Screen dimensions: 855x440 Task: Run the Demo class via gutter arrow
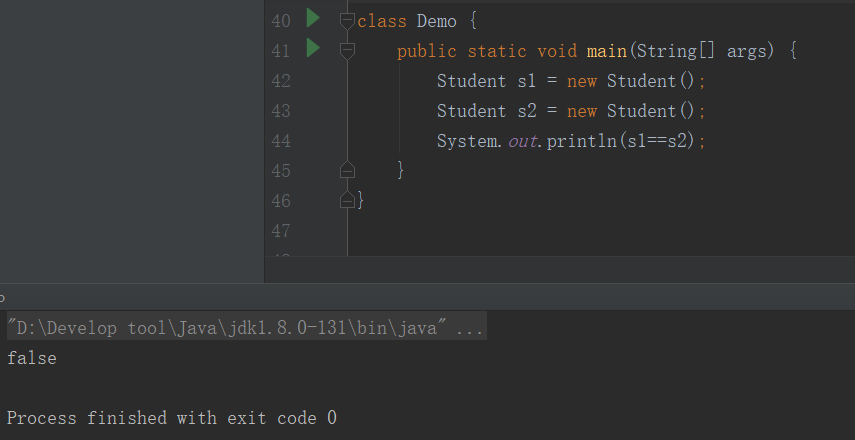(313, 18)
